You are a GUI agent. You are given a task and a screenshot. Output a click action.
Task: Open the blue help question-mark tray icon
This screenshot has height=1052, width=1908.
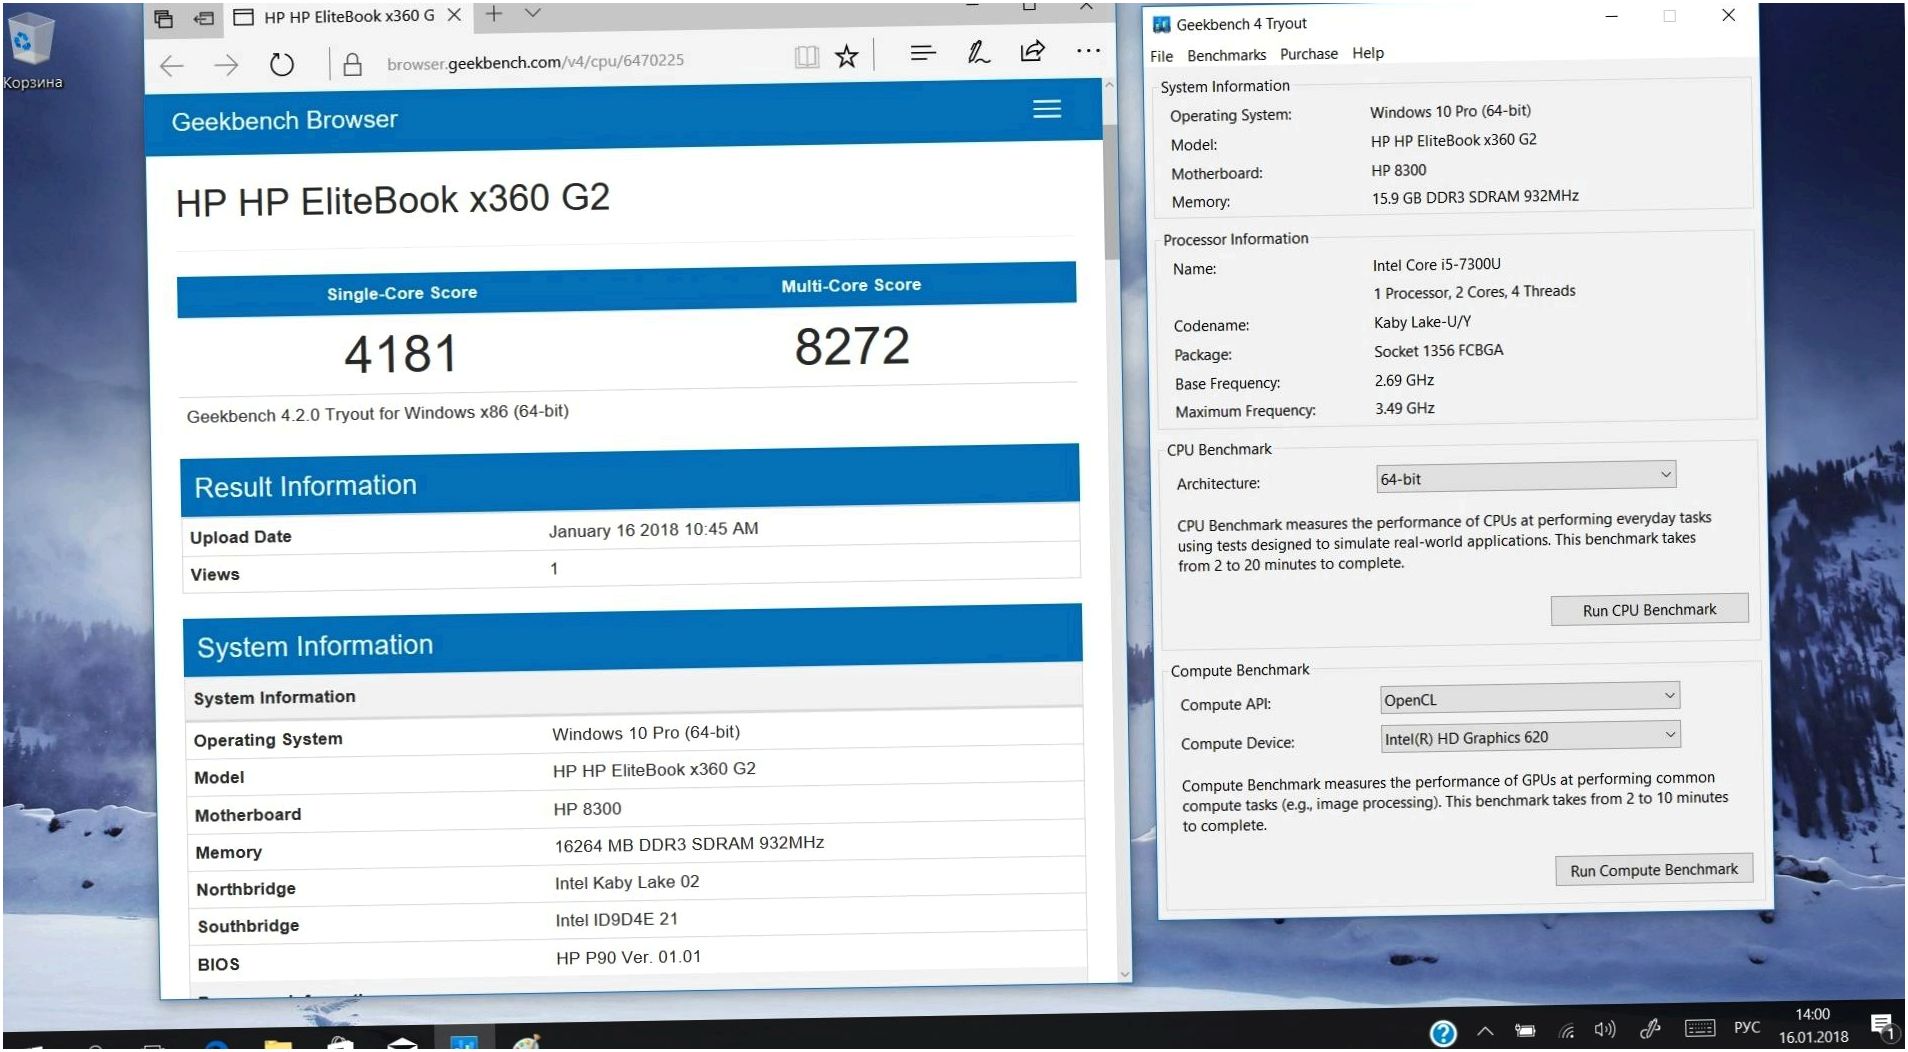coord(1443,1033)
